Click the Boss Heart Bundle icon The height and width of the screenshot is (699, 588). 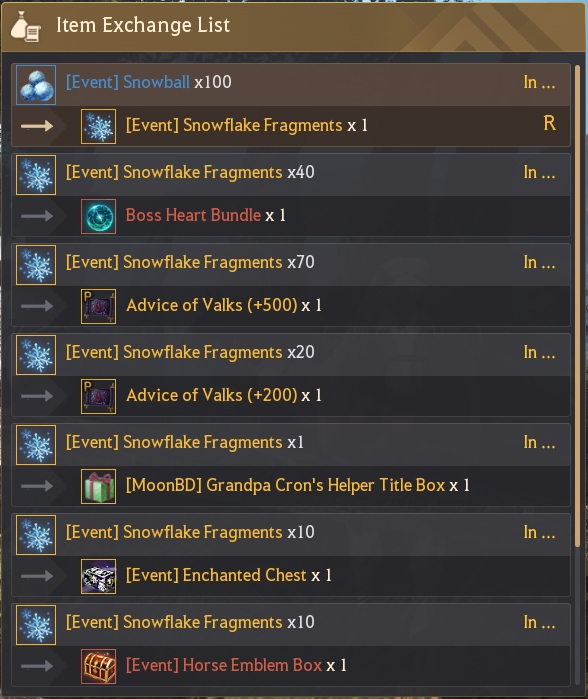point(99,216)
